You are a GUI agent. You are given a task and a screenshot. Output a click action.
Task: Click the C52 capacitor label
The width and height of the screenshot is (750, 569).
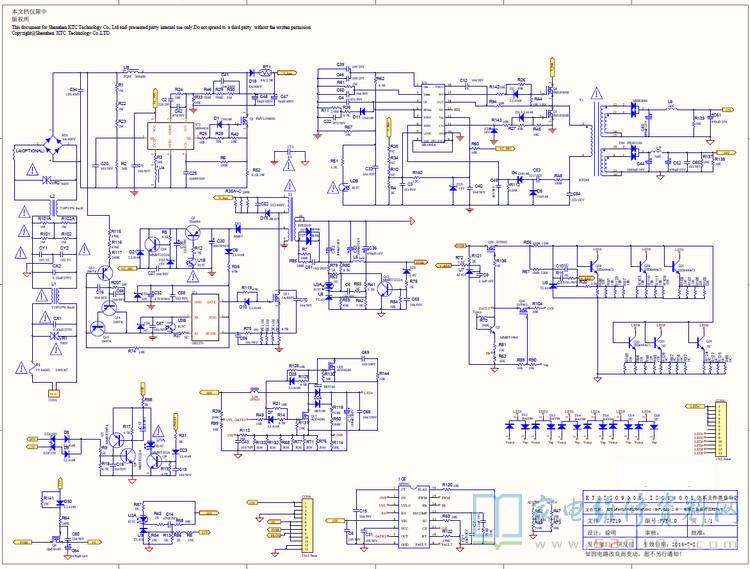click(677, 163)
